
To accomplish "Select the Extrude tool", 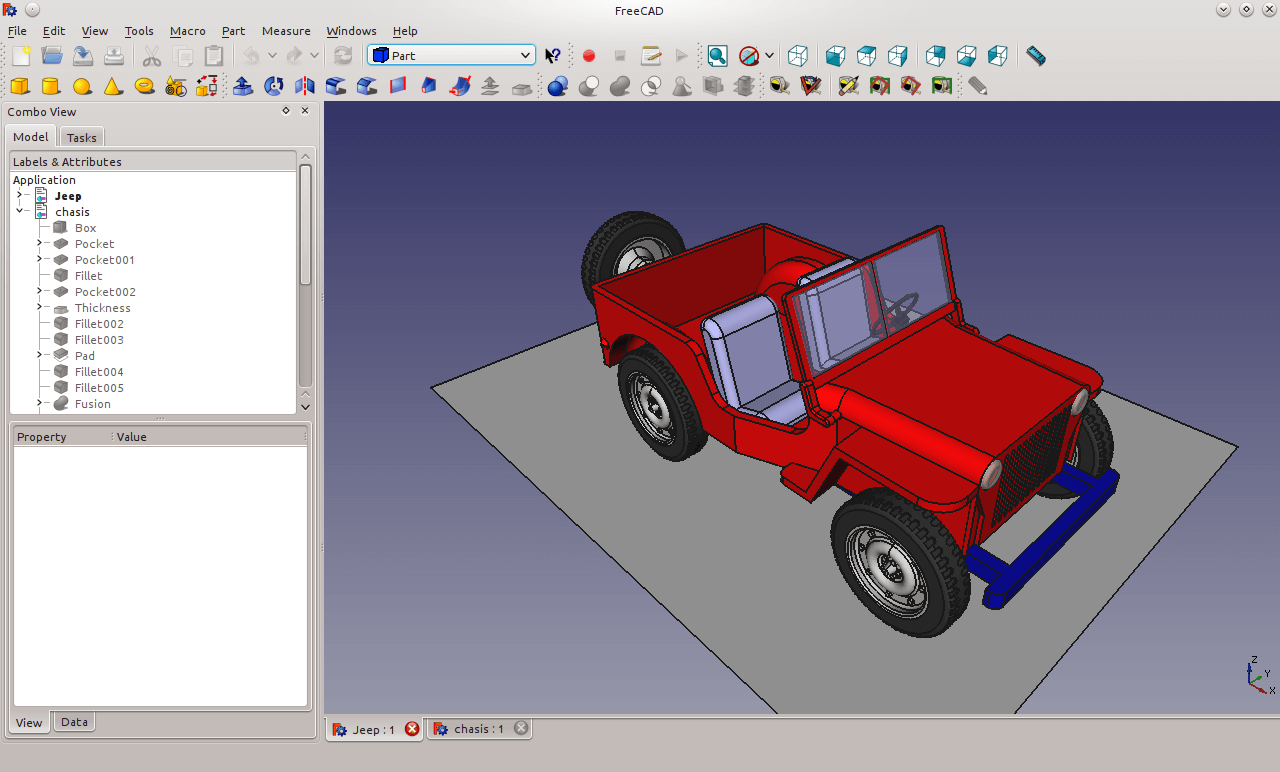I will pos(243,87).
